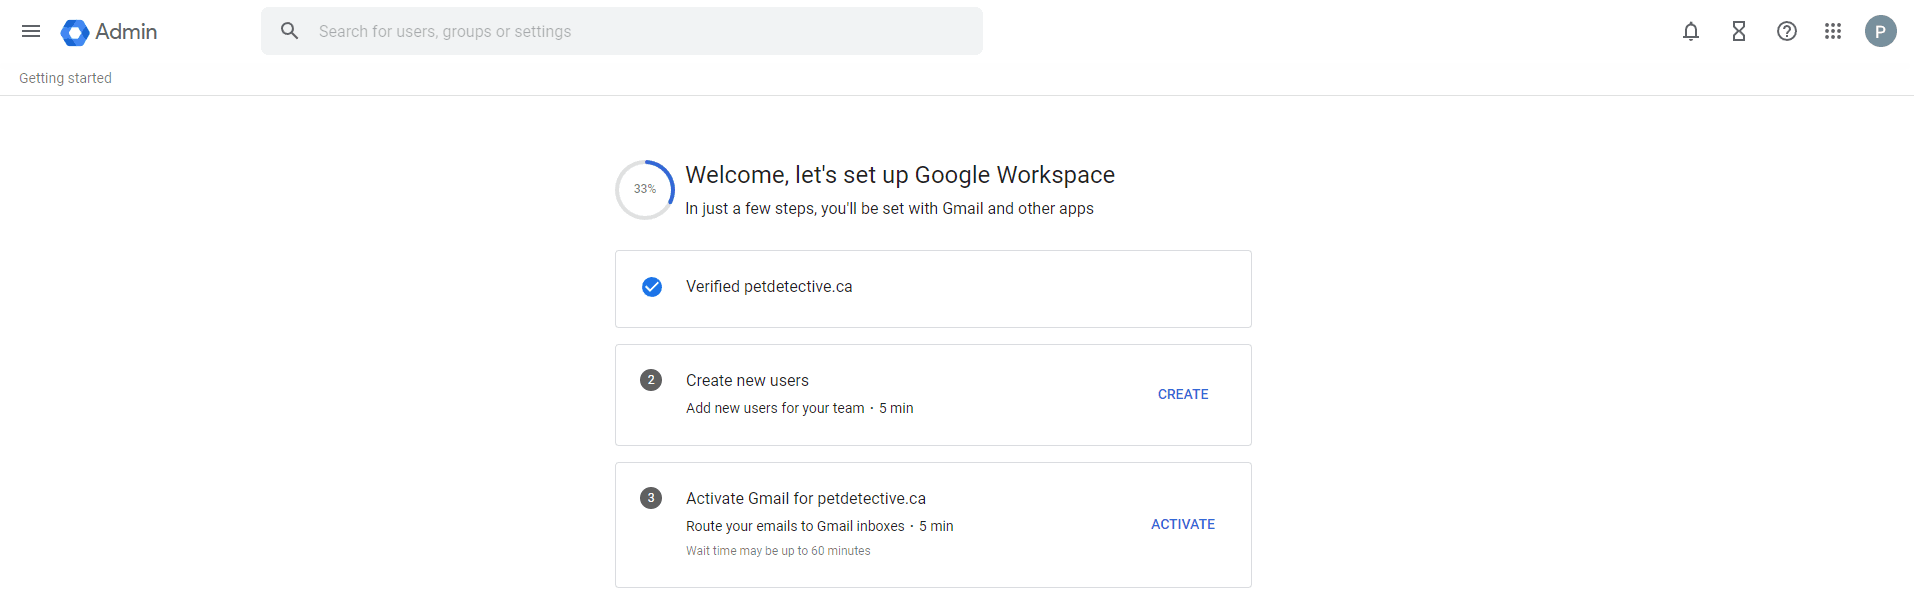This screenshot has height=592, width=1914.
Task: Click the search magnifier icon
Action: point(290,31)
